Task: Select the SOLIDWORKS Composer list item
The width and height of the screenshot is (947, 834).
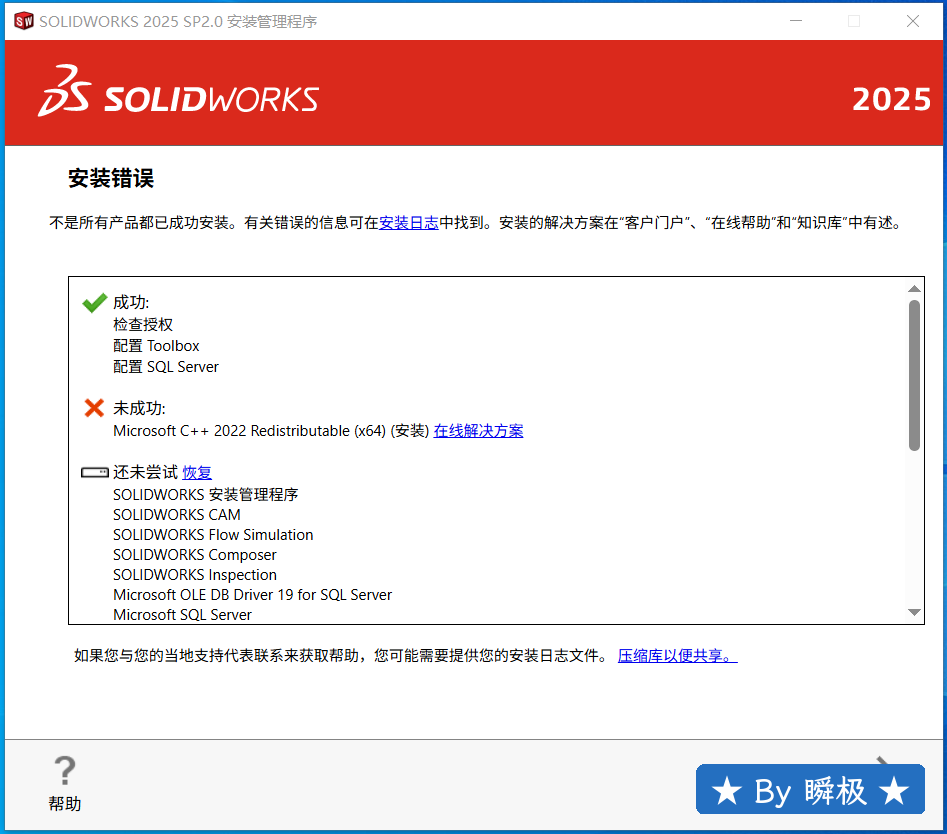Action: pos(195,555)
